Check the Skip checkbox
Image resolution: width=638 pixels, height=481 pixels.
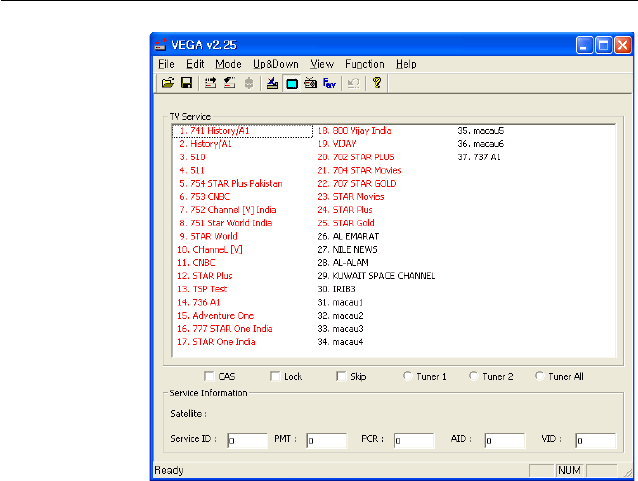click(x=342, y=377)
